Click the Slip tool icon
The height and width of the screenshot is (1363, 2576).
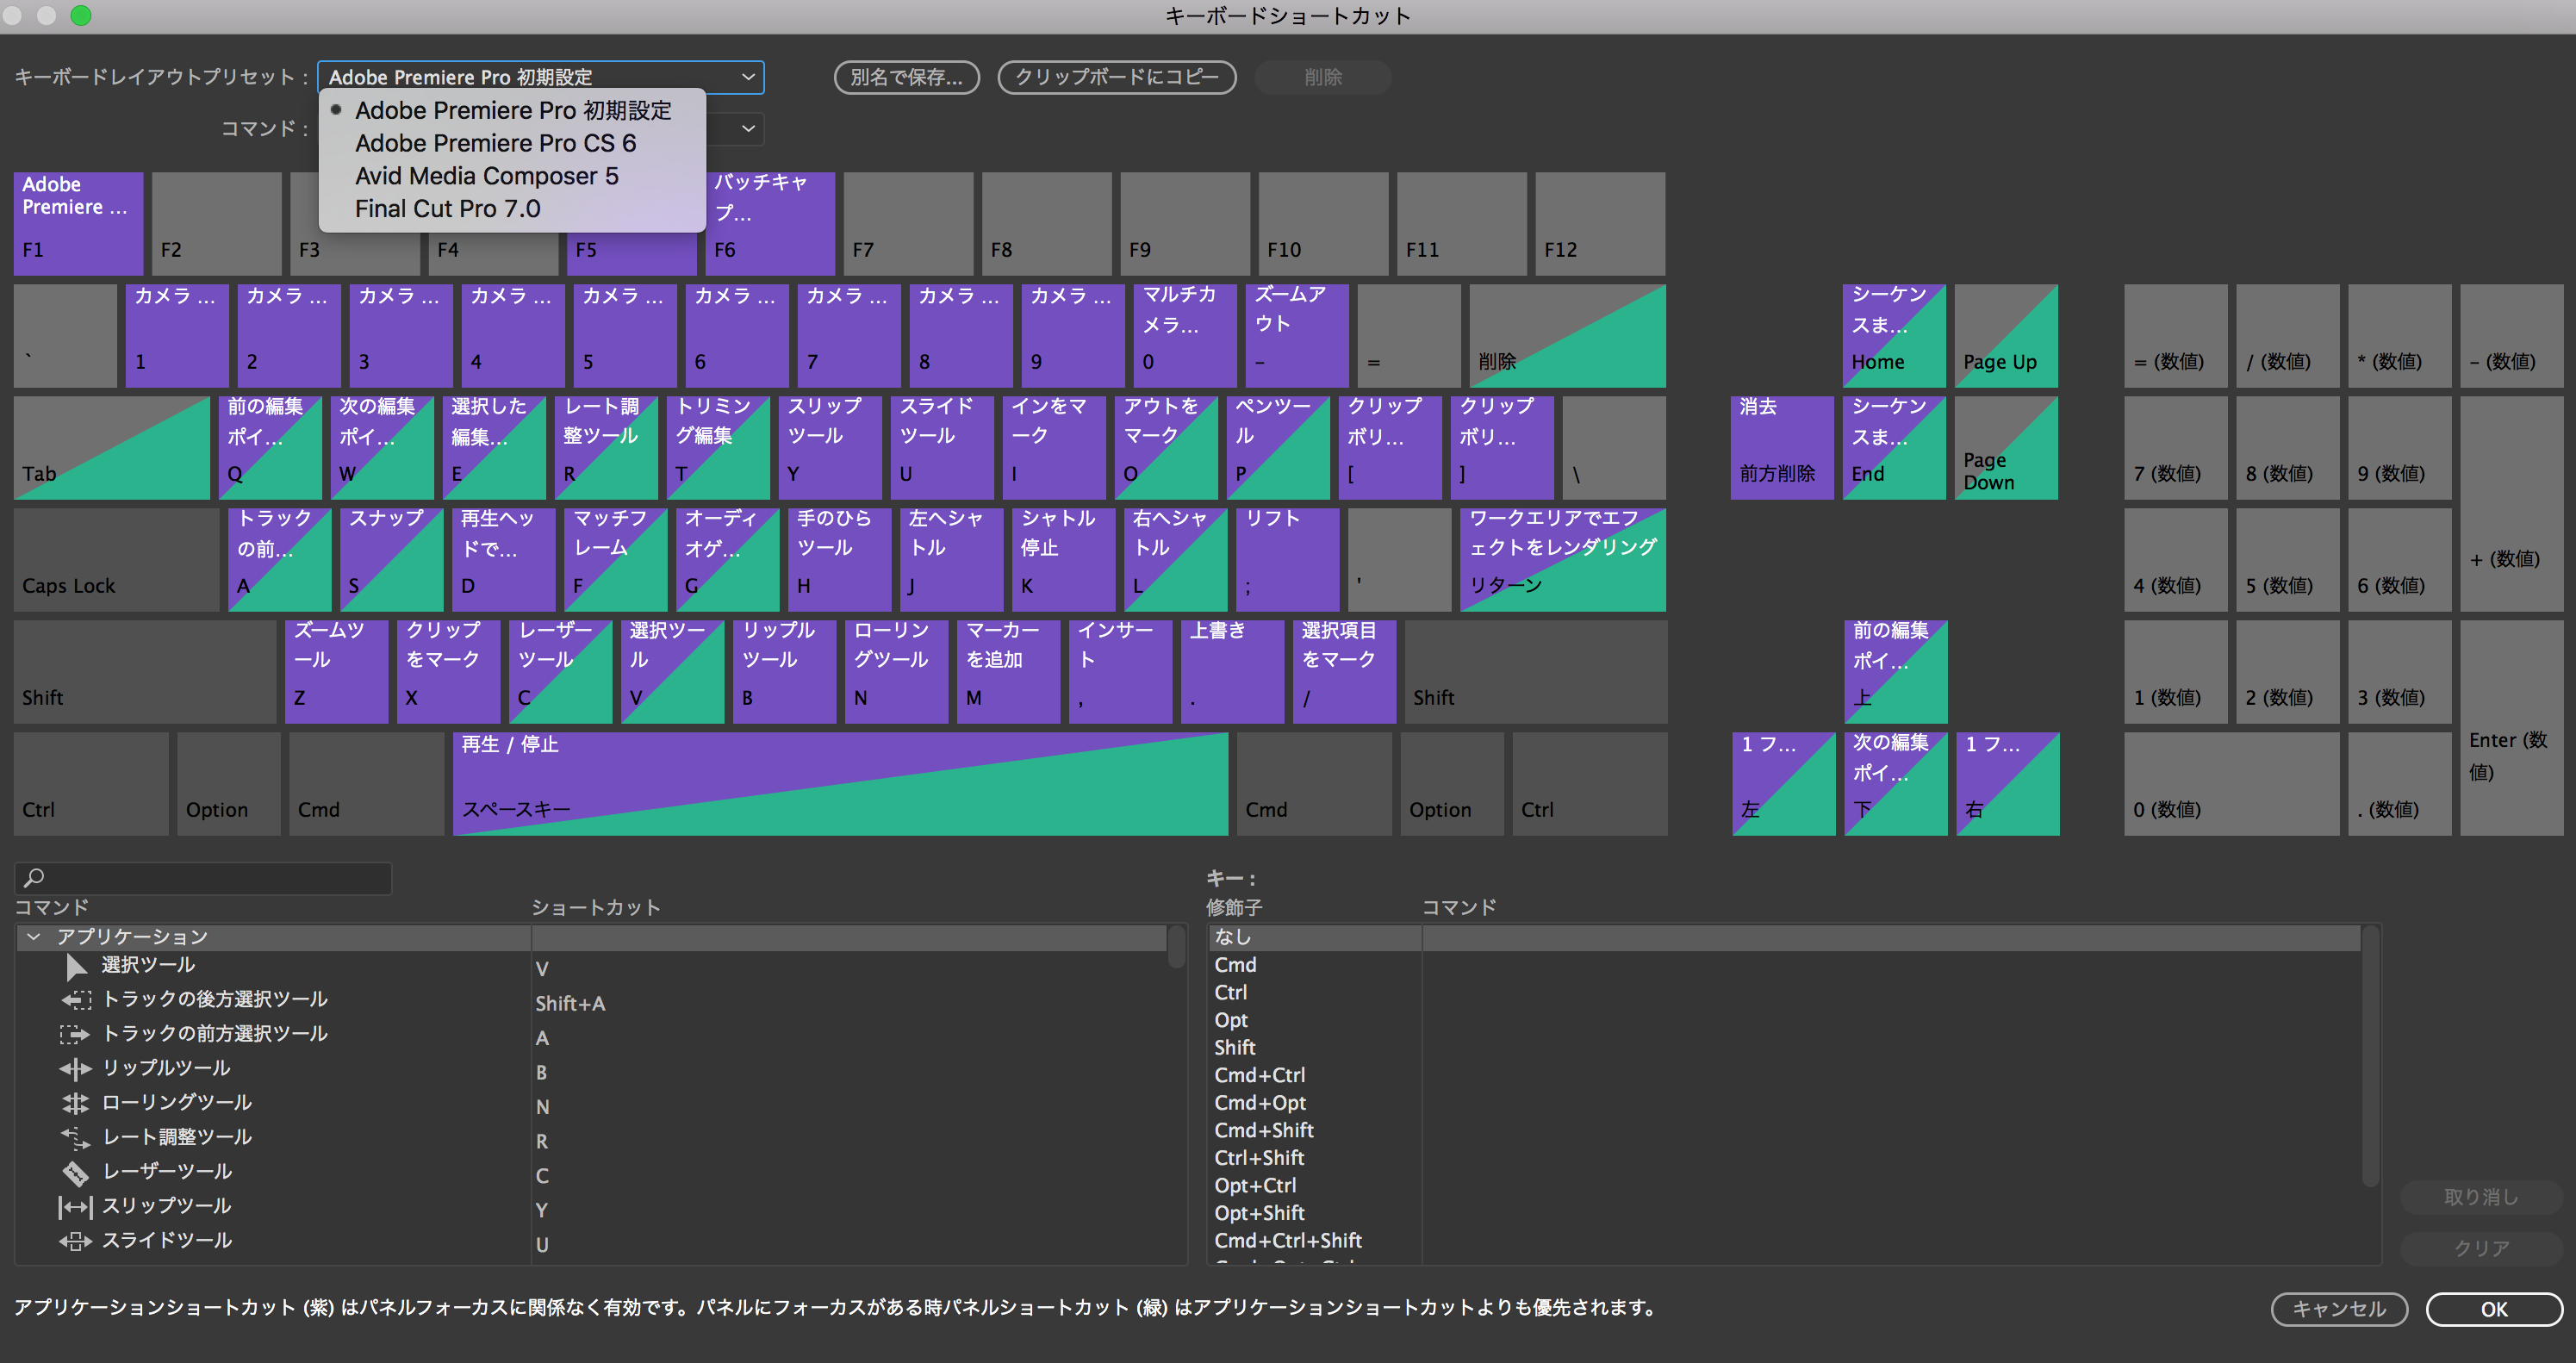pyautogui.click(x=76, y=1206)
